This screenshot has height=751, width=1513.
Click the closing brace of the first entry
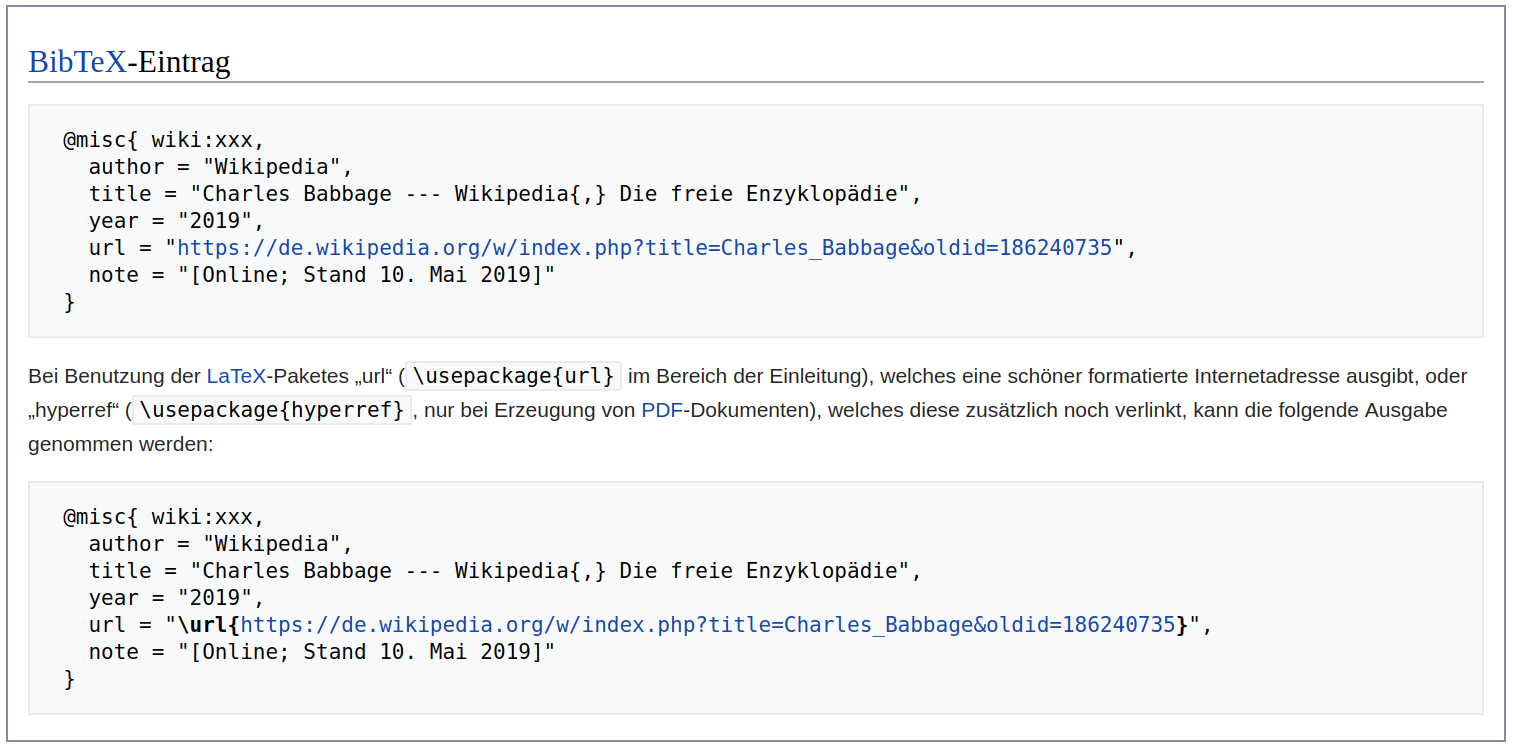pos(68,301)
